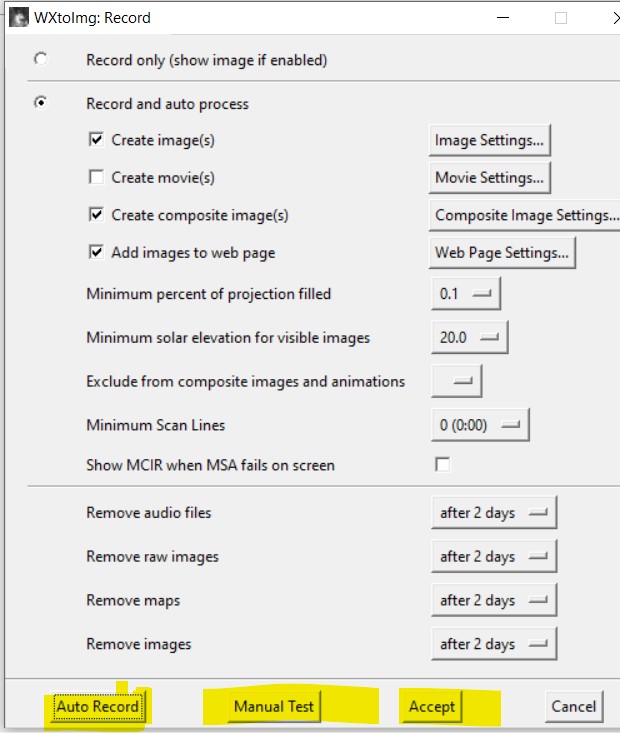Change the Remove maps interval dropdown
This screenshot has width=620, height=733.
coord(494,600)
